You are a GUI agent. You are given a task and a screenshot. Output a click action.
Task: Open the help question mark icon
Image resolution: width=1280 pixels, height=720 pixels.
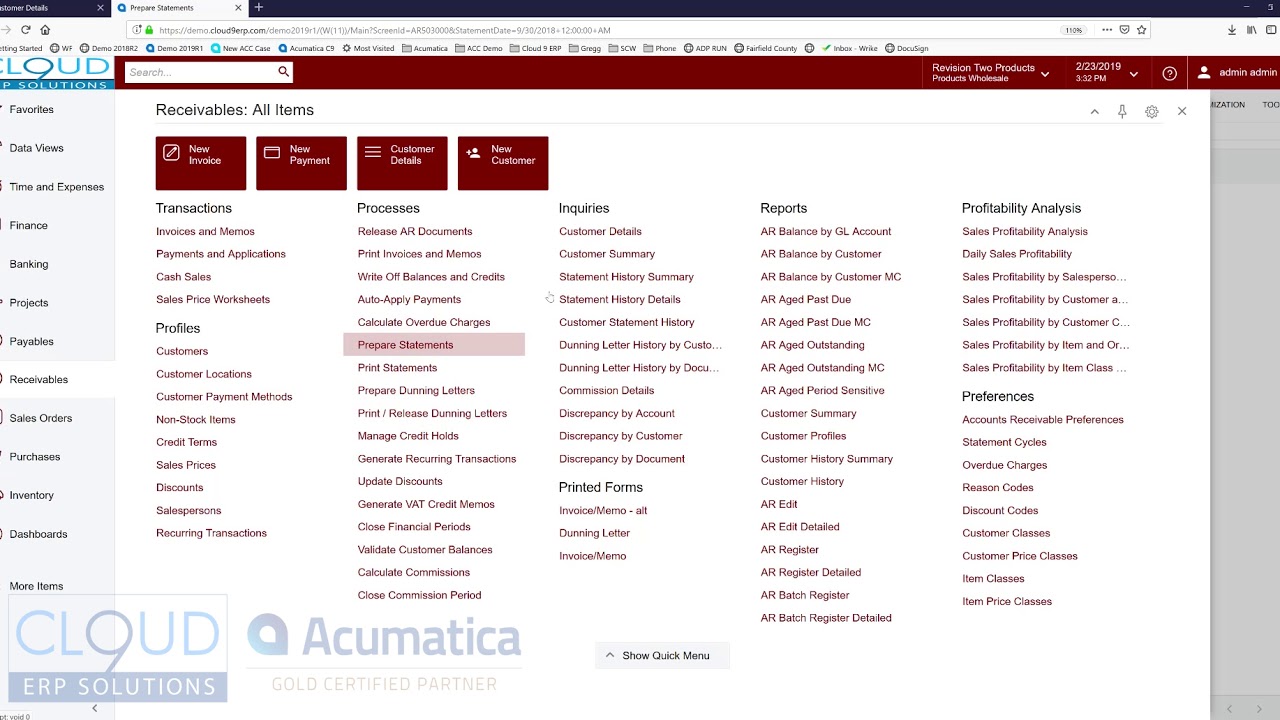[1169, 73]
